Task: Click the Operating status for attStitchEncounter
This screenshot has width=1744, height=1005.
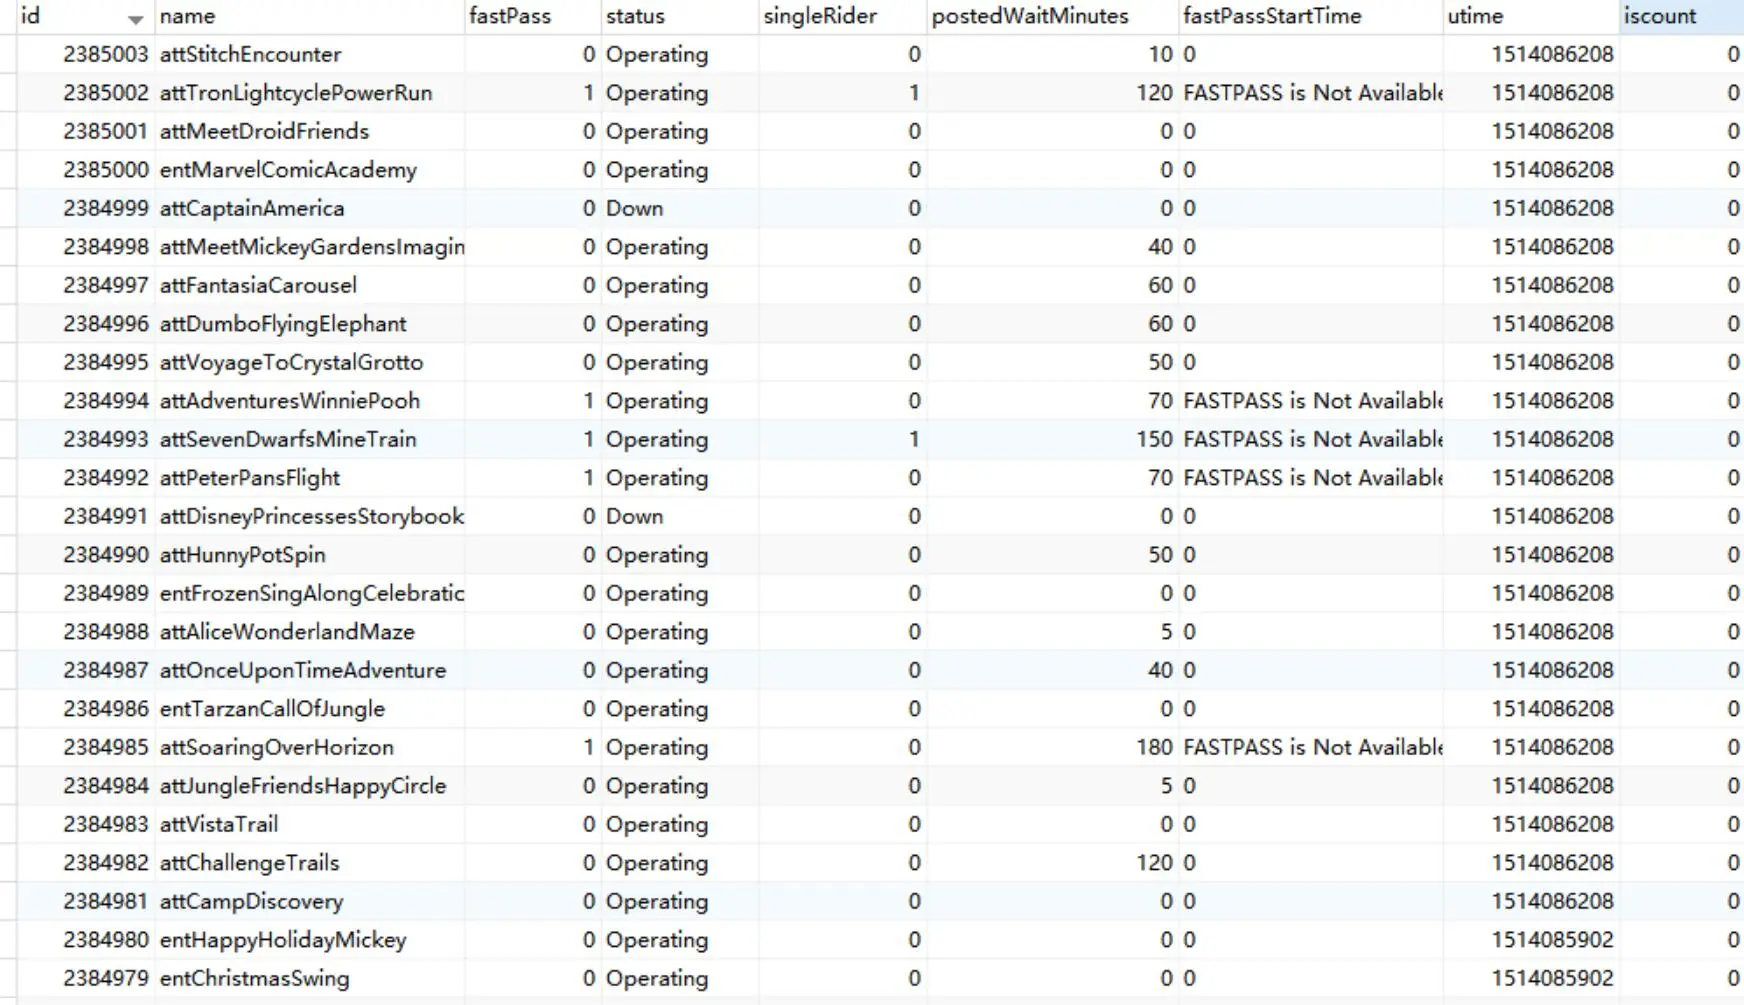Action: [679, 54]
